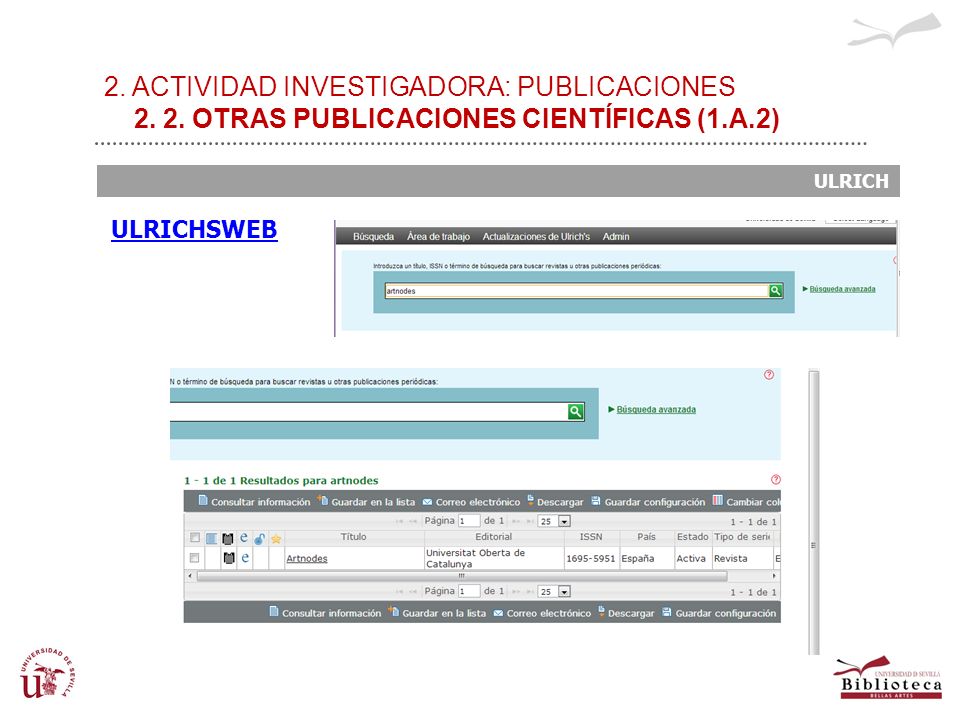Click the upper Página number input

tap(468, 521)
